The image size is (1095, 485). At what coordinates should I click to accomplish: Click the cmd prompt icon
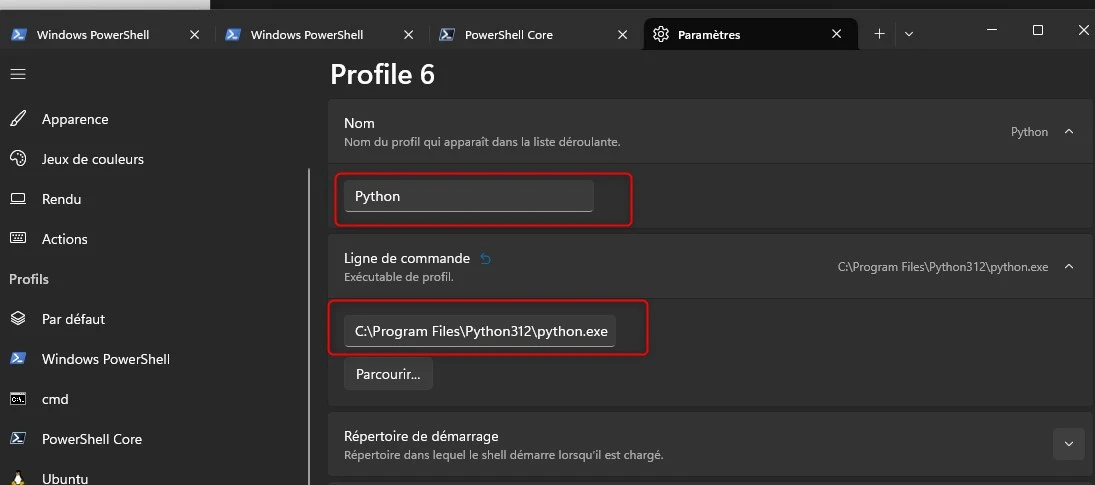(18, 399)
